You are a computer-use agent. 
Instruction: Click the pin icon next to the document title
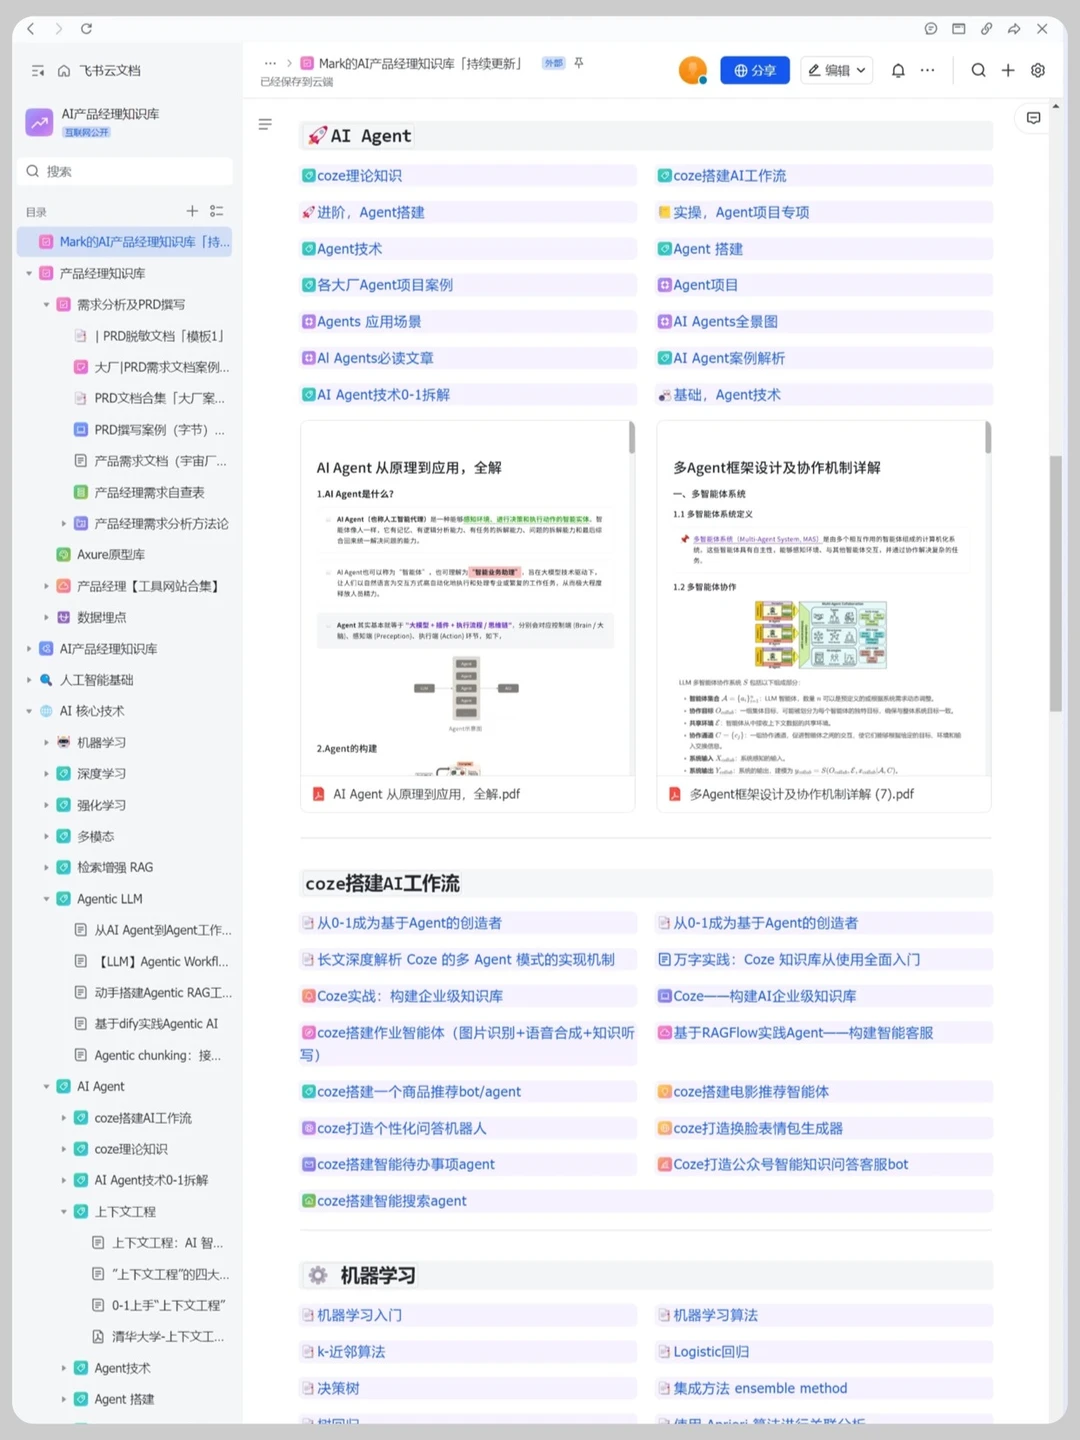(578, 63)
